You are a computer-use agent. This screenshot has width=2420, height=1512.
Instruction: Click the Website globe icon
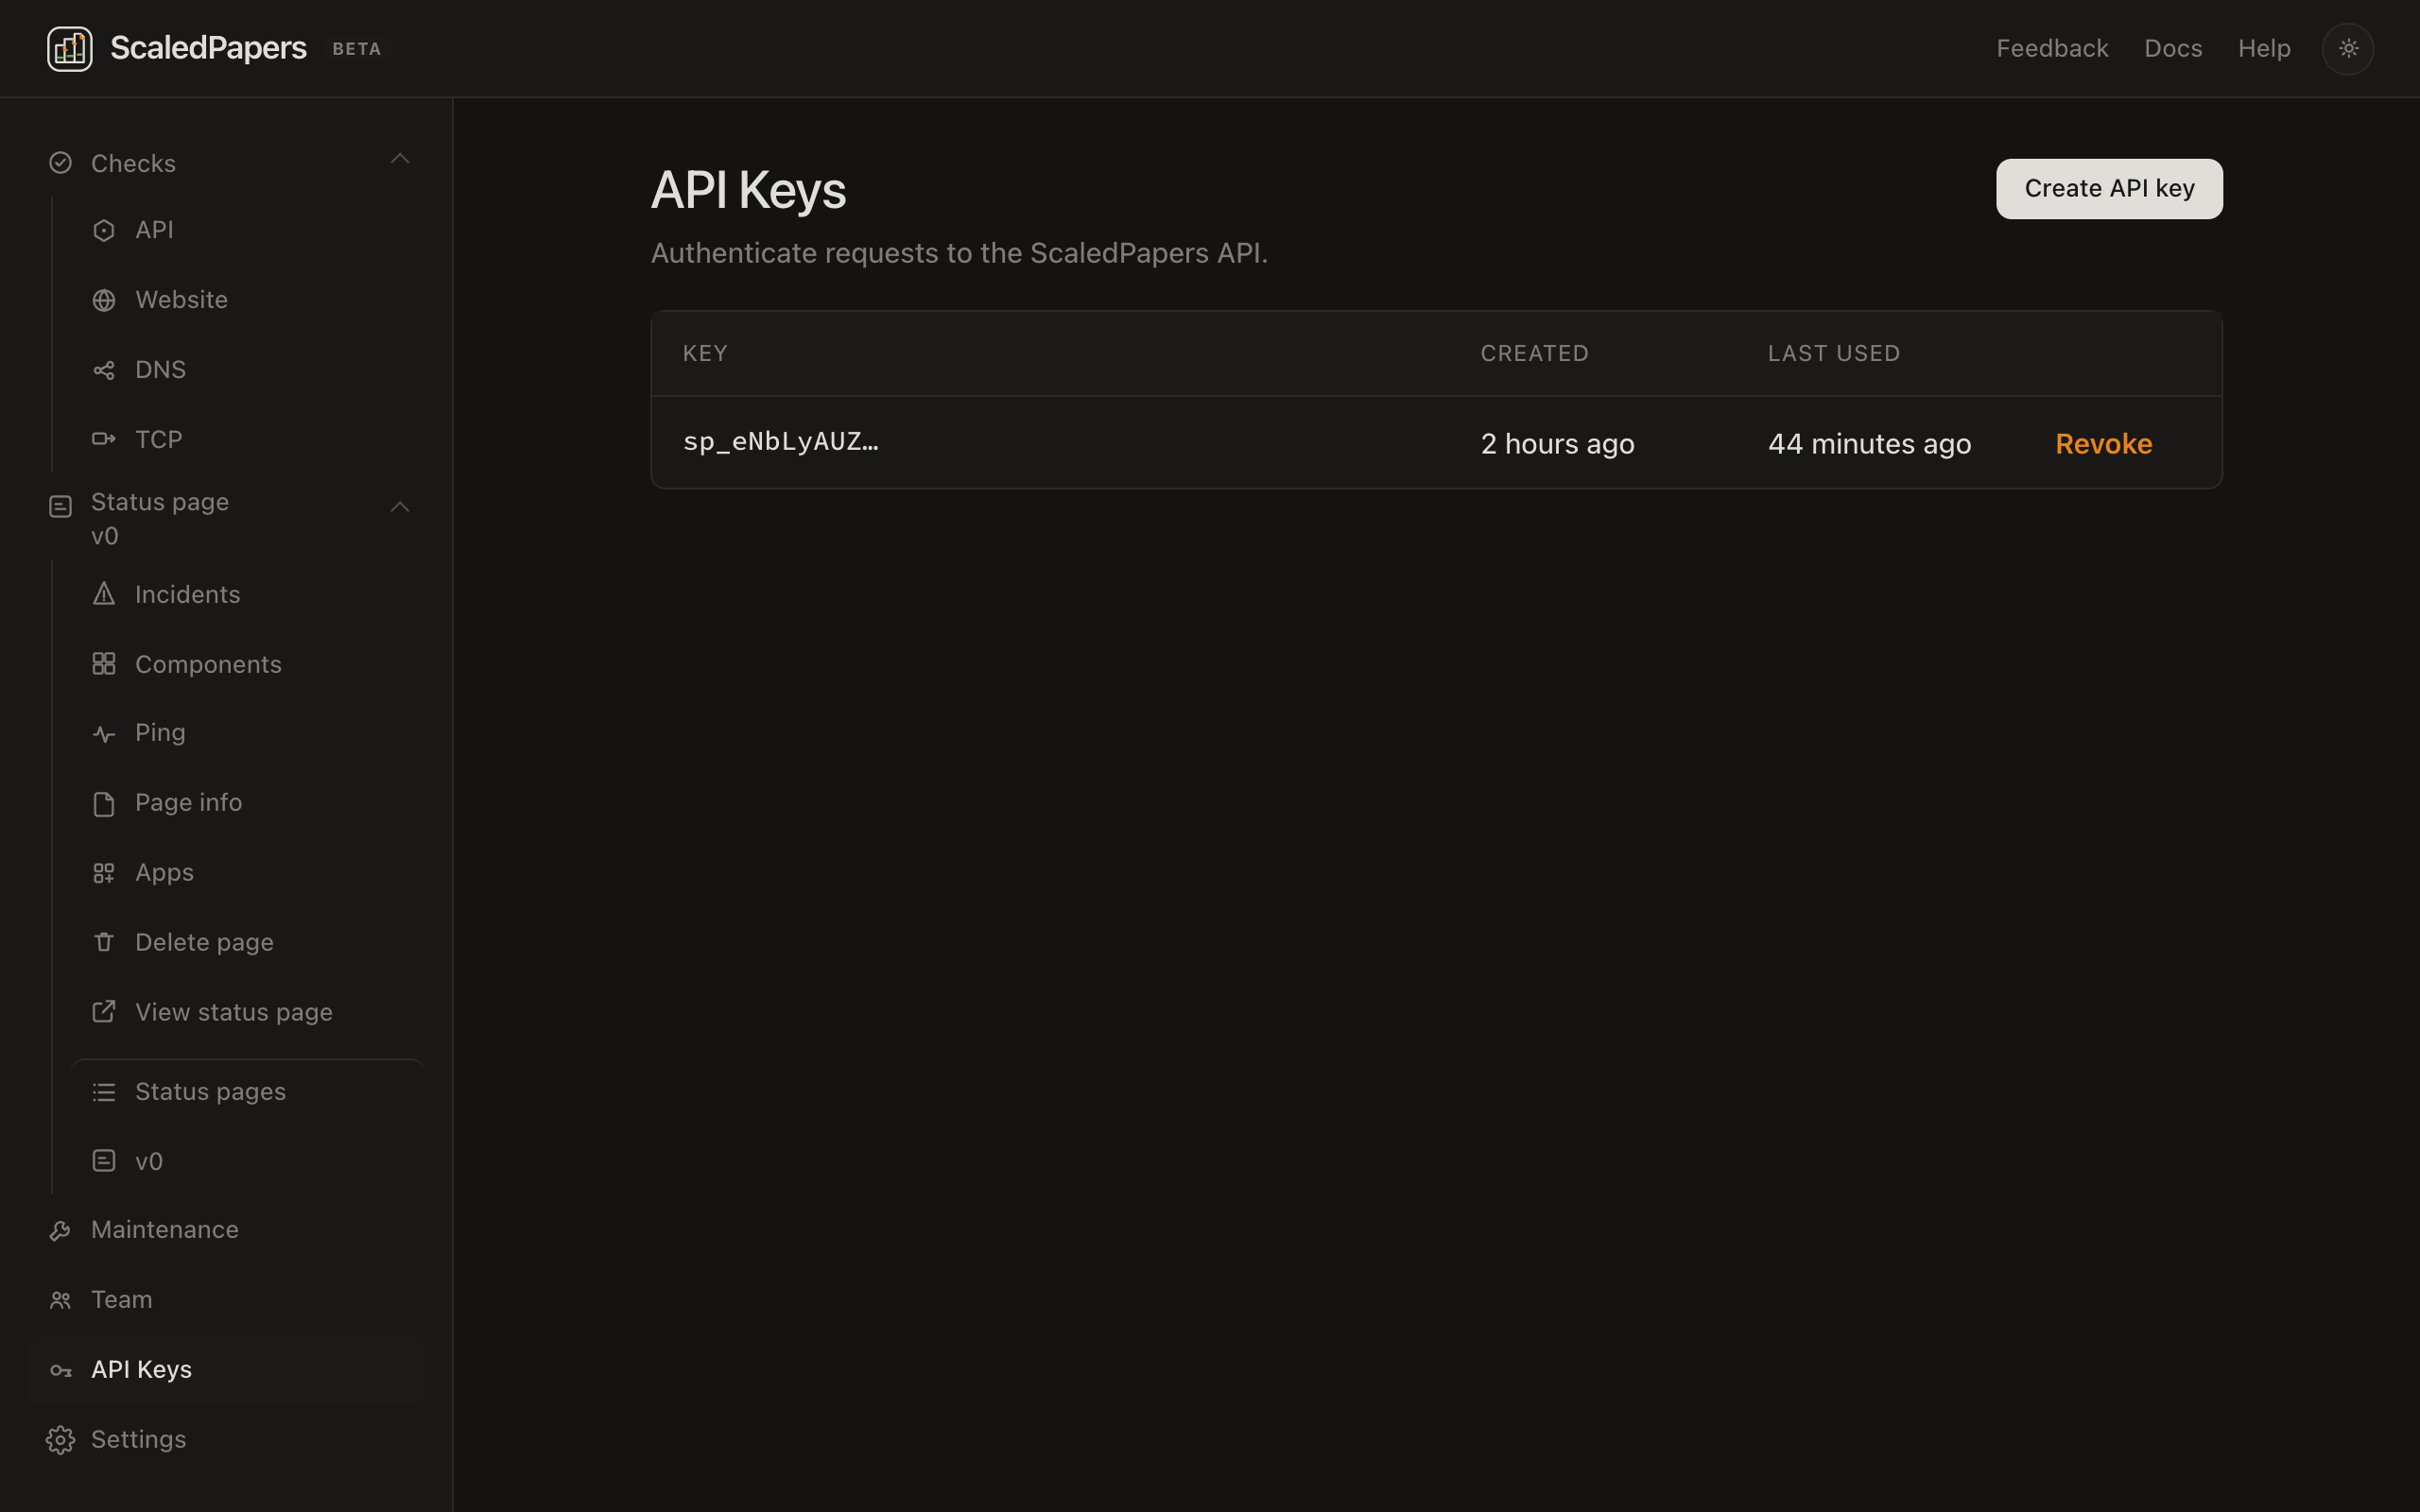pyautogui.click(x=104, y=300)
